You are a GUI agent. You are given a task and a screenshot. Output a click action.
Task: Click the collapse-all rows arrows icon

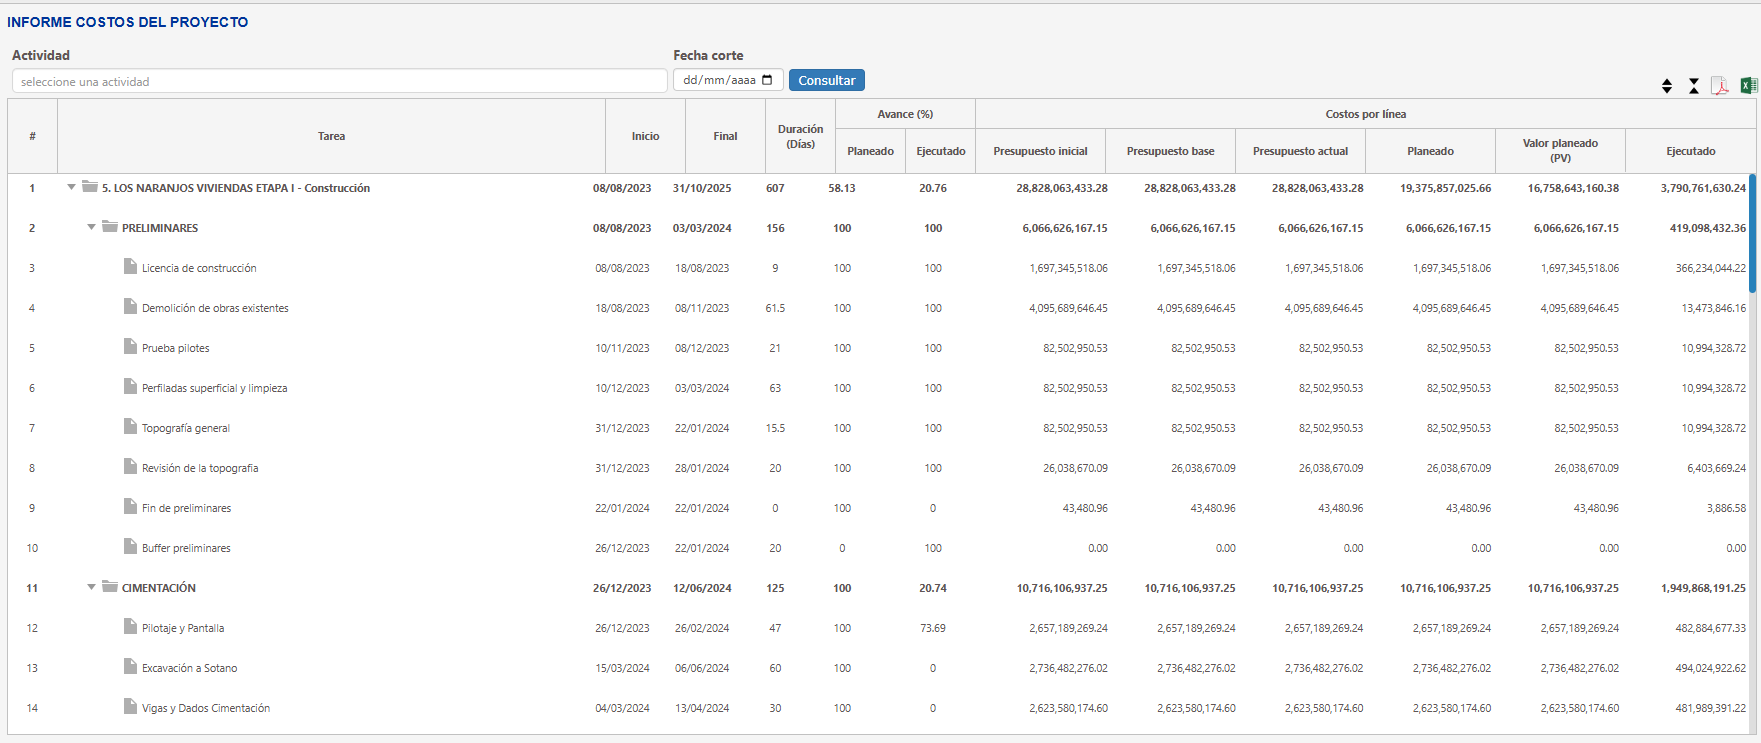click(x=1694, y=86)
